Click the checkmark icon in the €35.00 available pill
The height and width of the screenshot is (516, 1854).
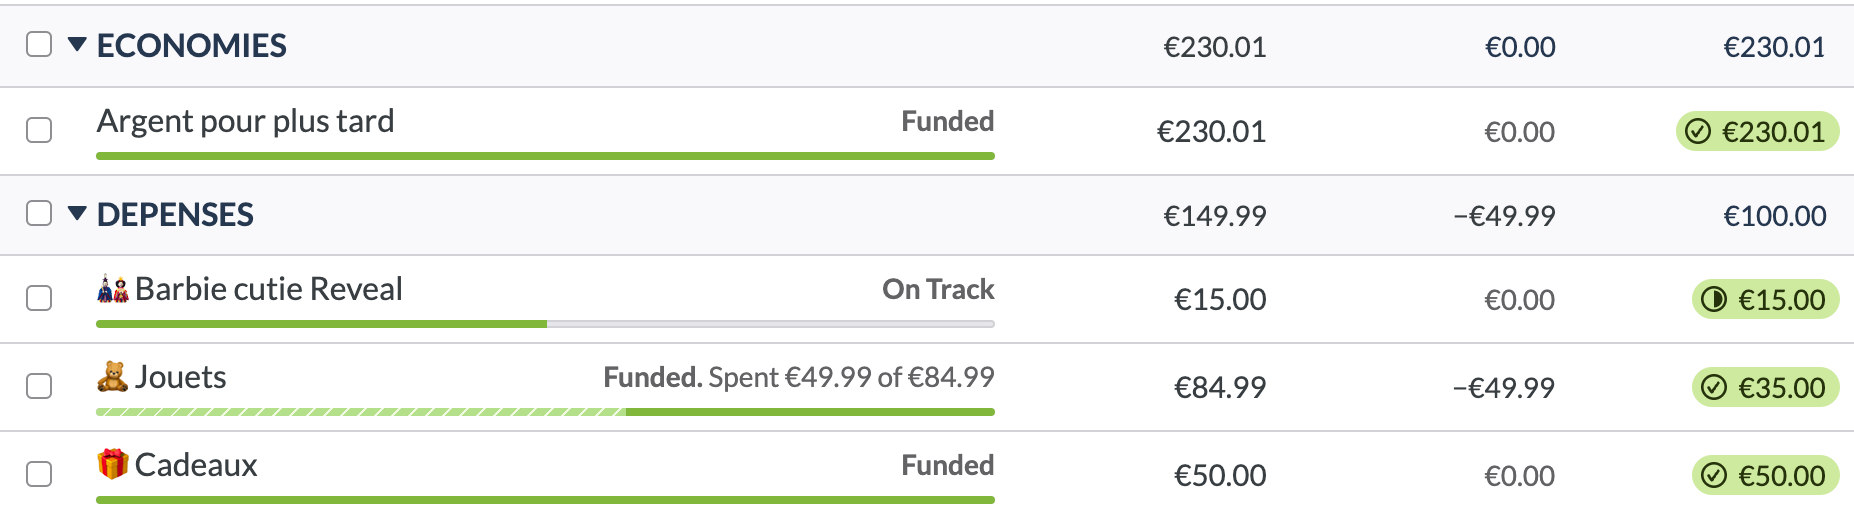point(1714,388)
